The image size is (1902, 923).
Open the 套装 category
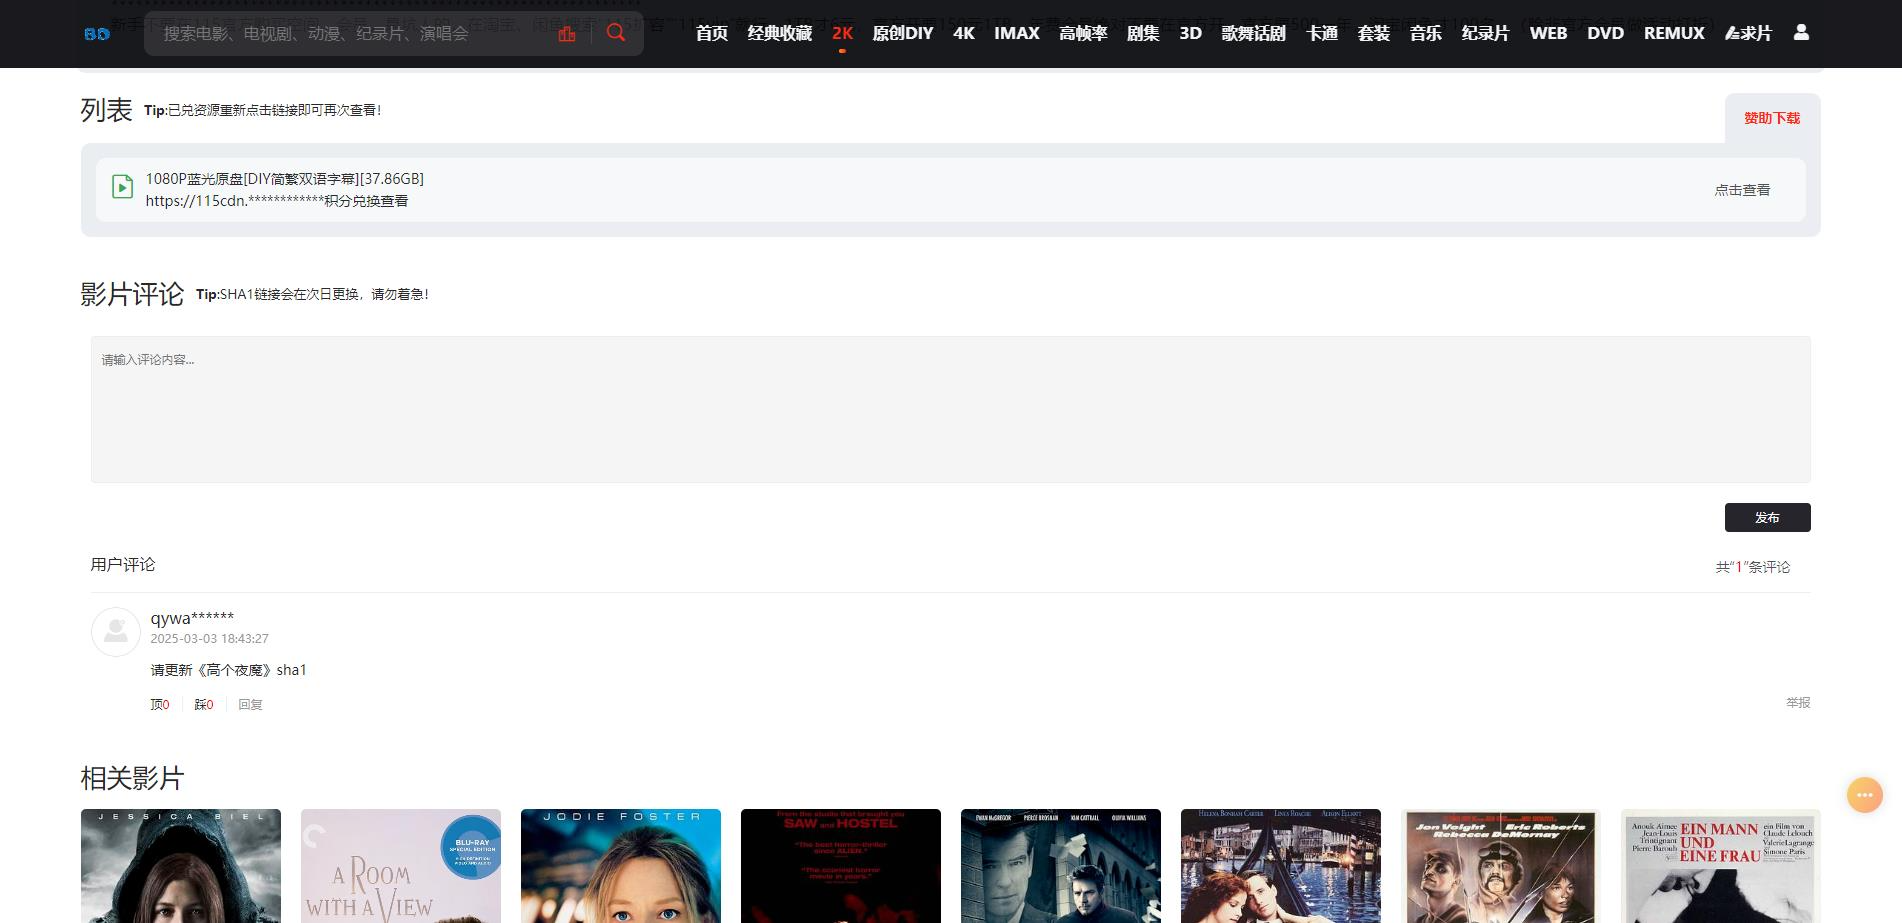(x=1374, y=33)
